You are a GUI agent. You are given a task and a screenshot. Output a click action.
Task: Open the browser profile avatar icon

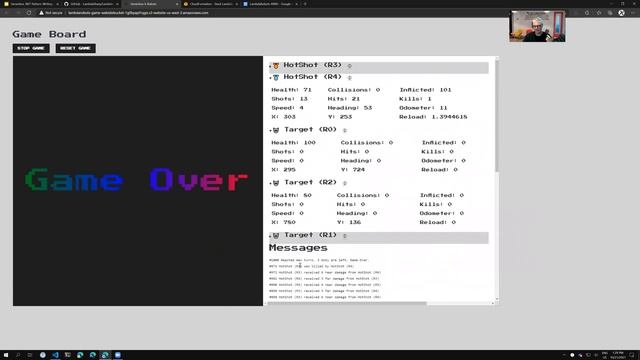tap(621, 13)
